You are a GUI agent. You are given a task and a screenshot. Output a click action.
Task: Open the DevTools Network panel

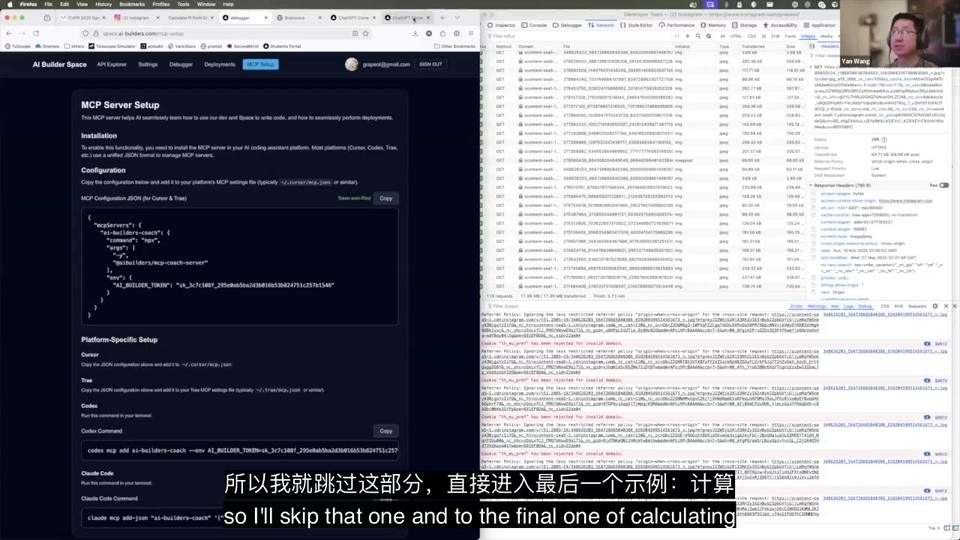point(601,25)
